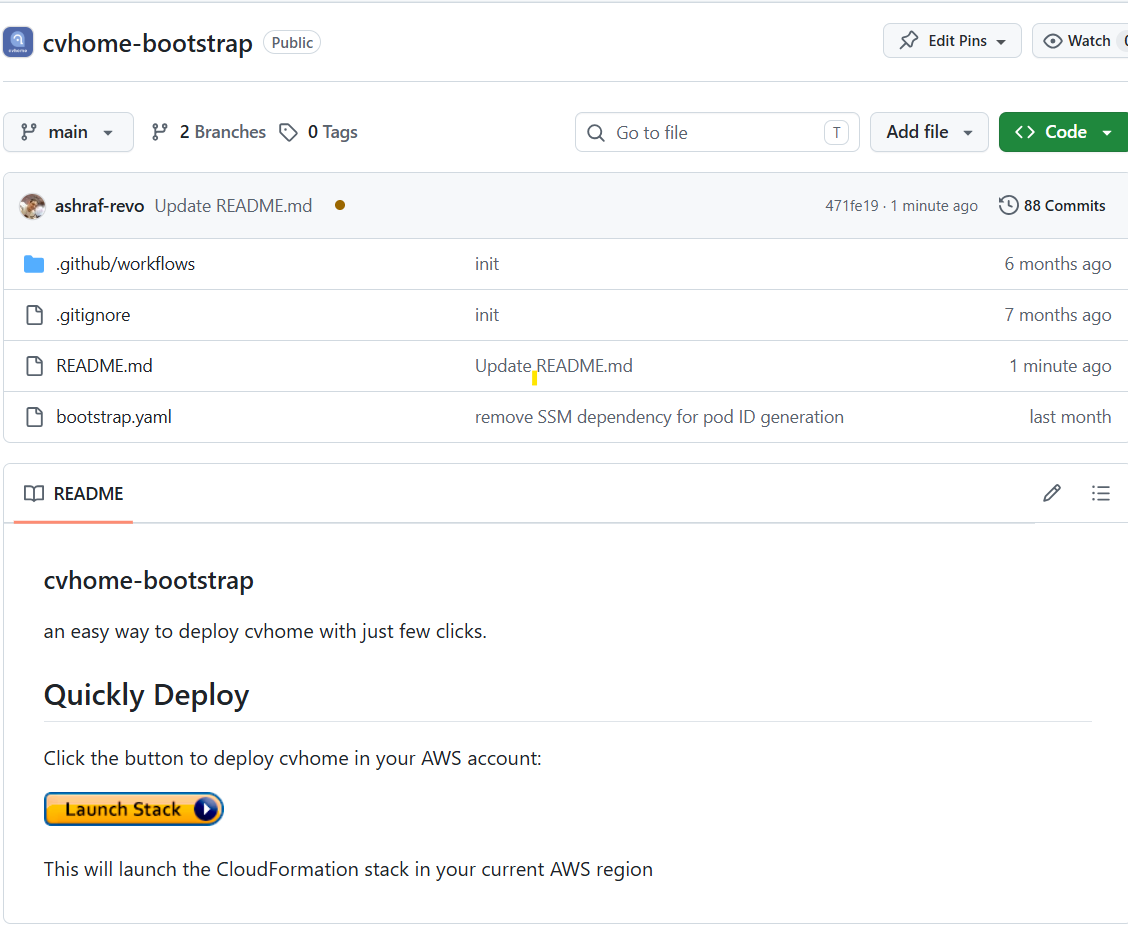Select the README tab
1128x933 pixels.
[x=73, y=493]
